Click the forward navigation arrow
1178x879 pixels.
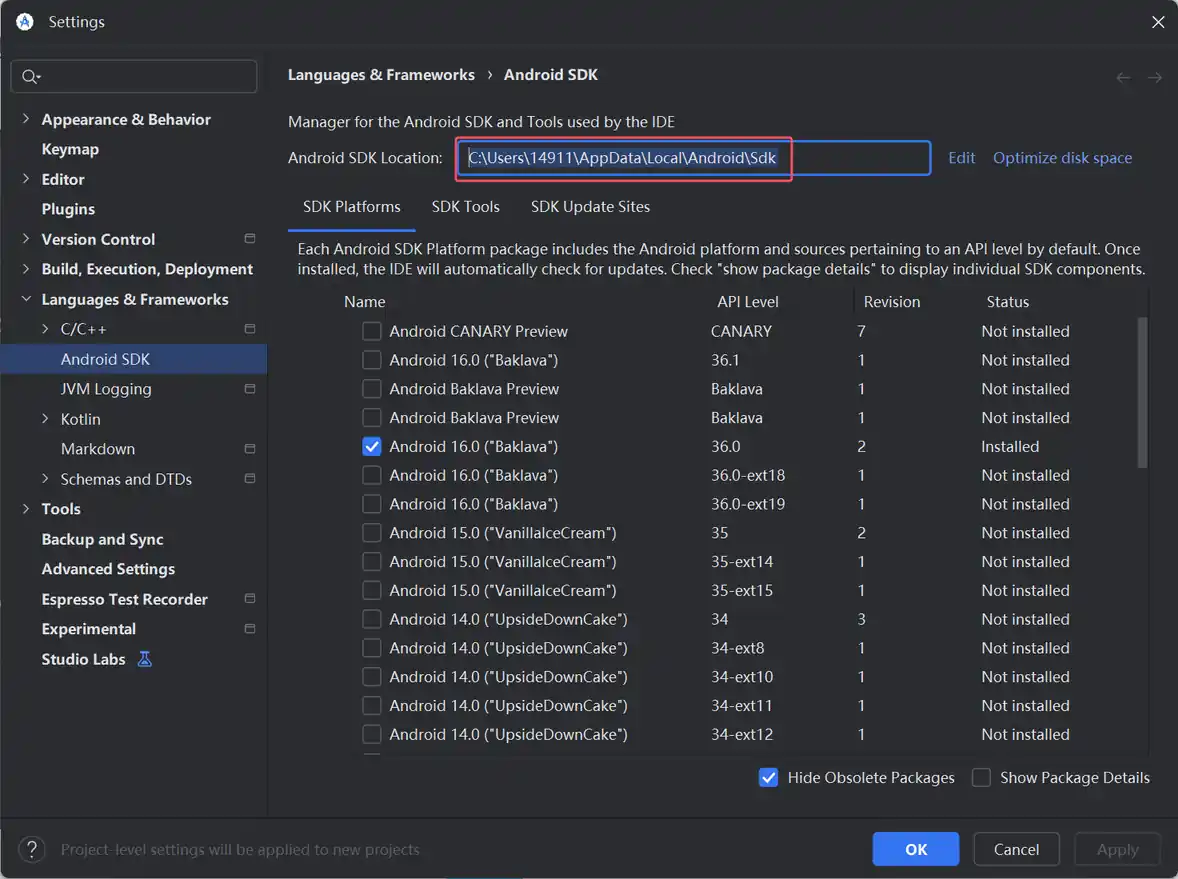1155,77
